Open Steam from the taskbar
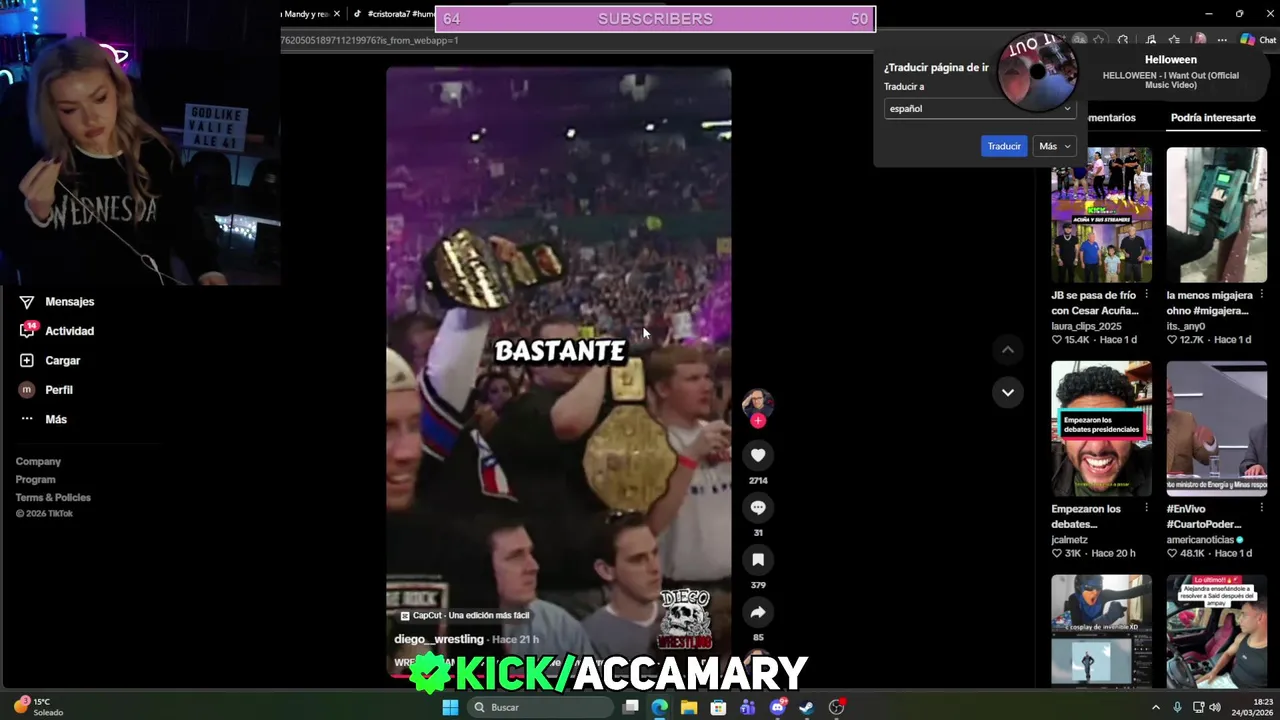1280x720 pixels. click(x=807, y=707)
